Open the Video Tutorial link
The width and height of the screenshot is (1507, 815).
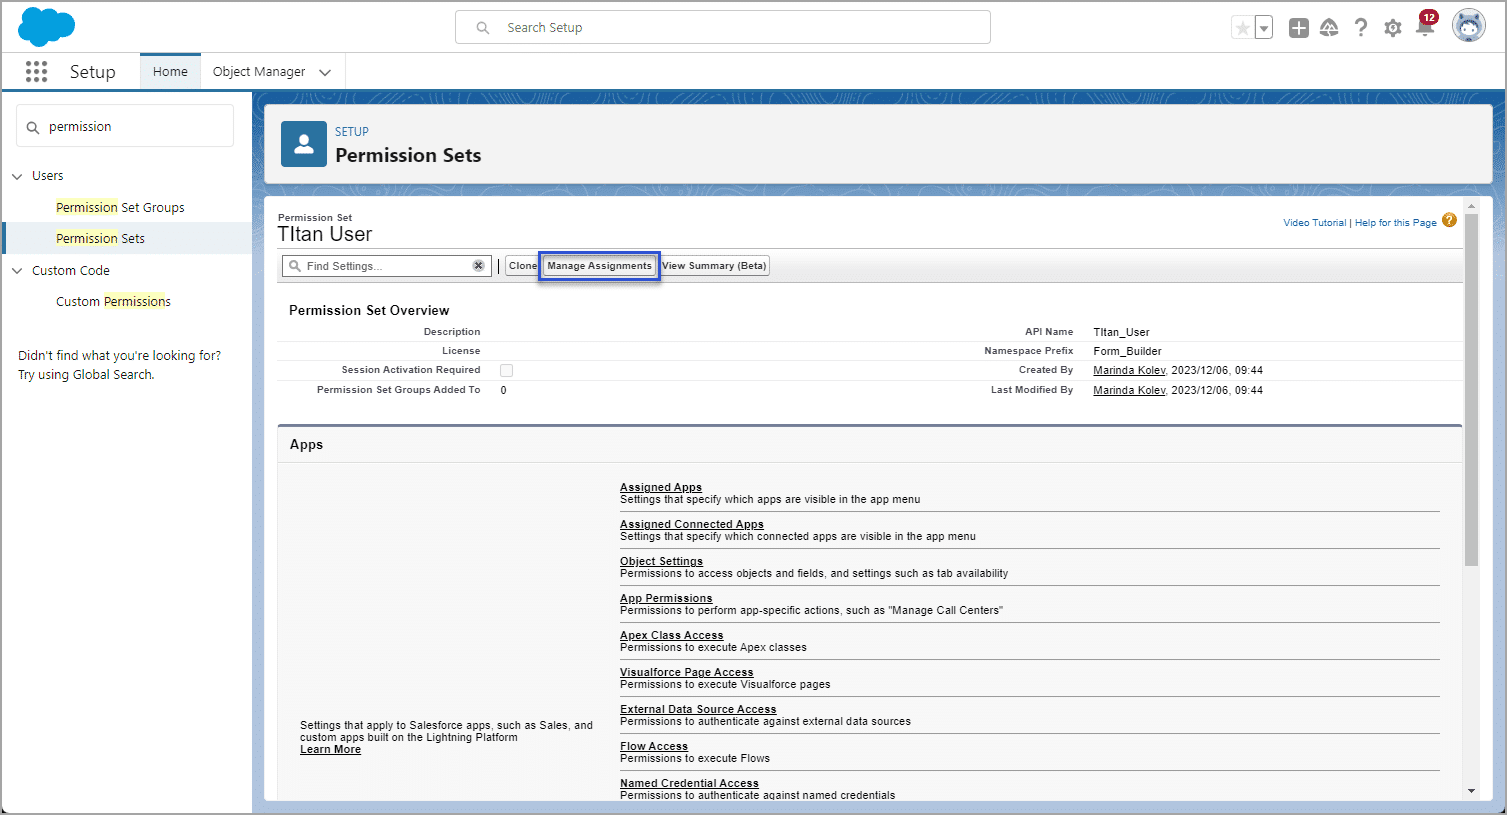pos(1313,222)
